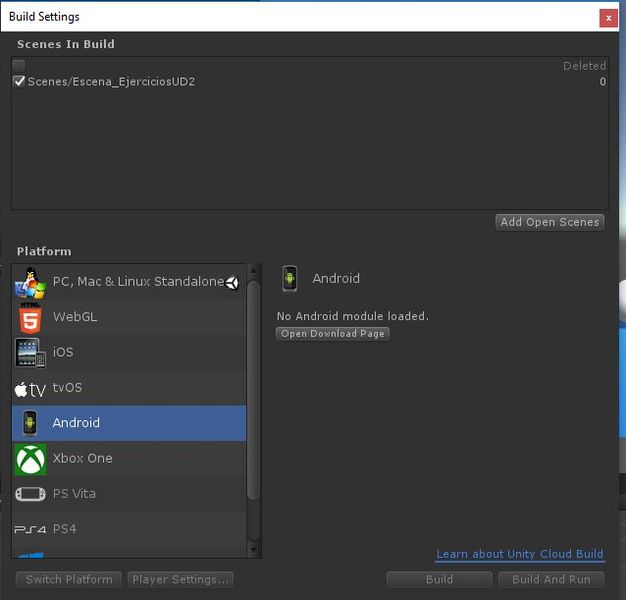This screenshot has height=600, width=626.
Task: Click the WebGL HTML5 platform icon
Action: click(30, 318)
